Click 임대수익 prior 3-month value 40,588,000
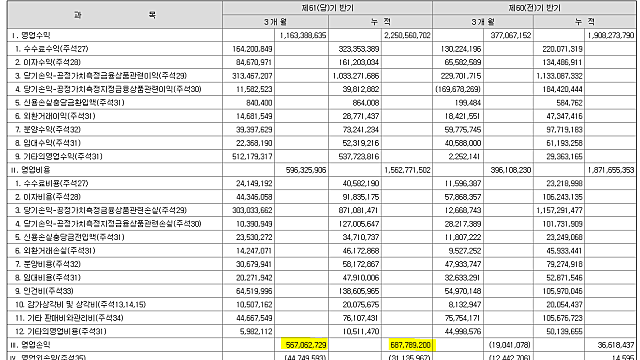640x360 pixels. [x=463, y=143]
